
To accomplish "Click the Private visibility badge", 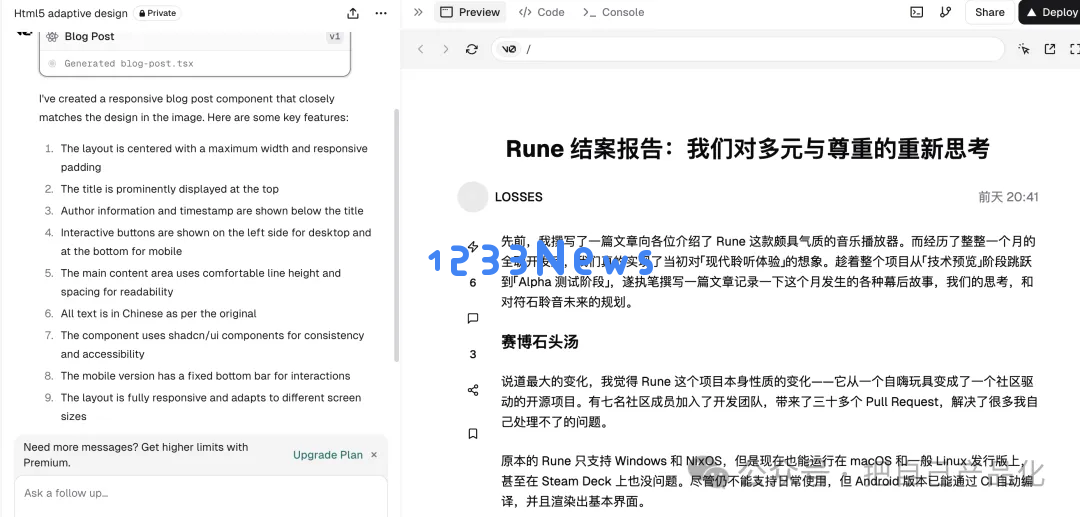I will click(157, 13).
